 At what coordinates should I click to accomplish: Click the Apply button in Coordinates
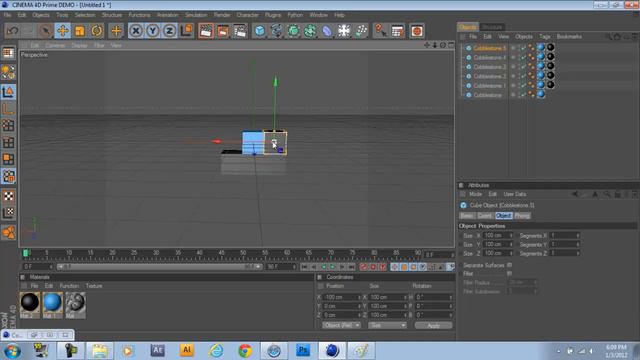click(433, 325)
